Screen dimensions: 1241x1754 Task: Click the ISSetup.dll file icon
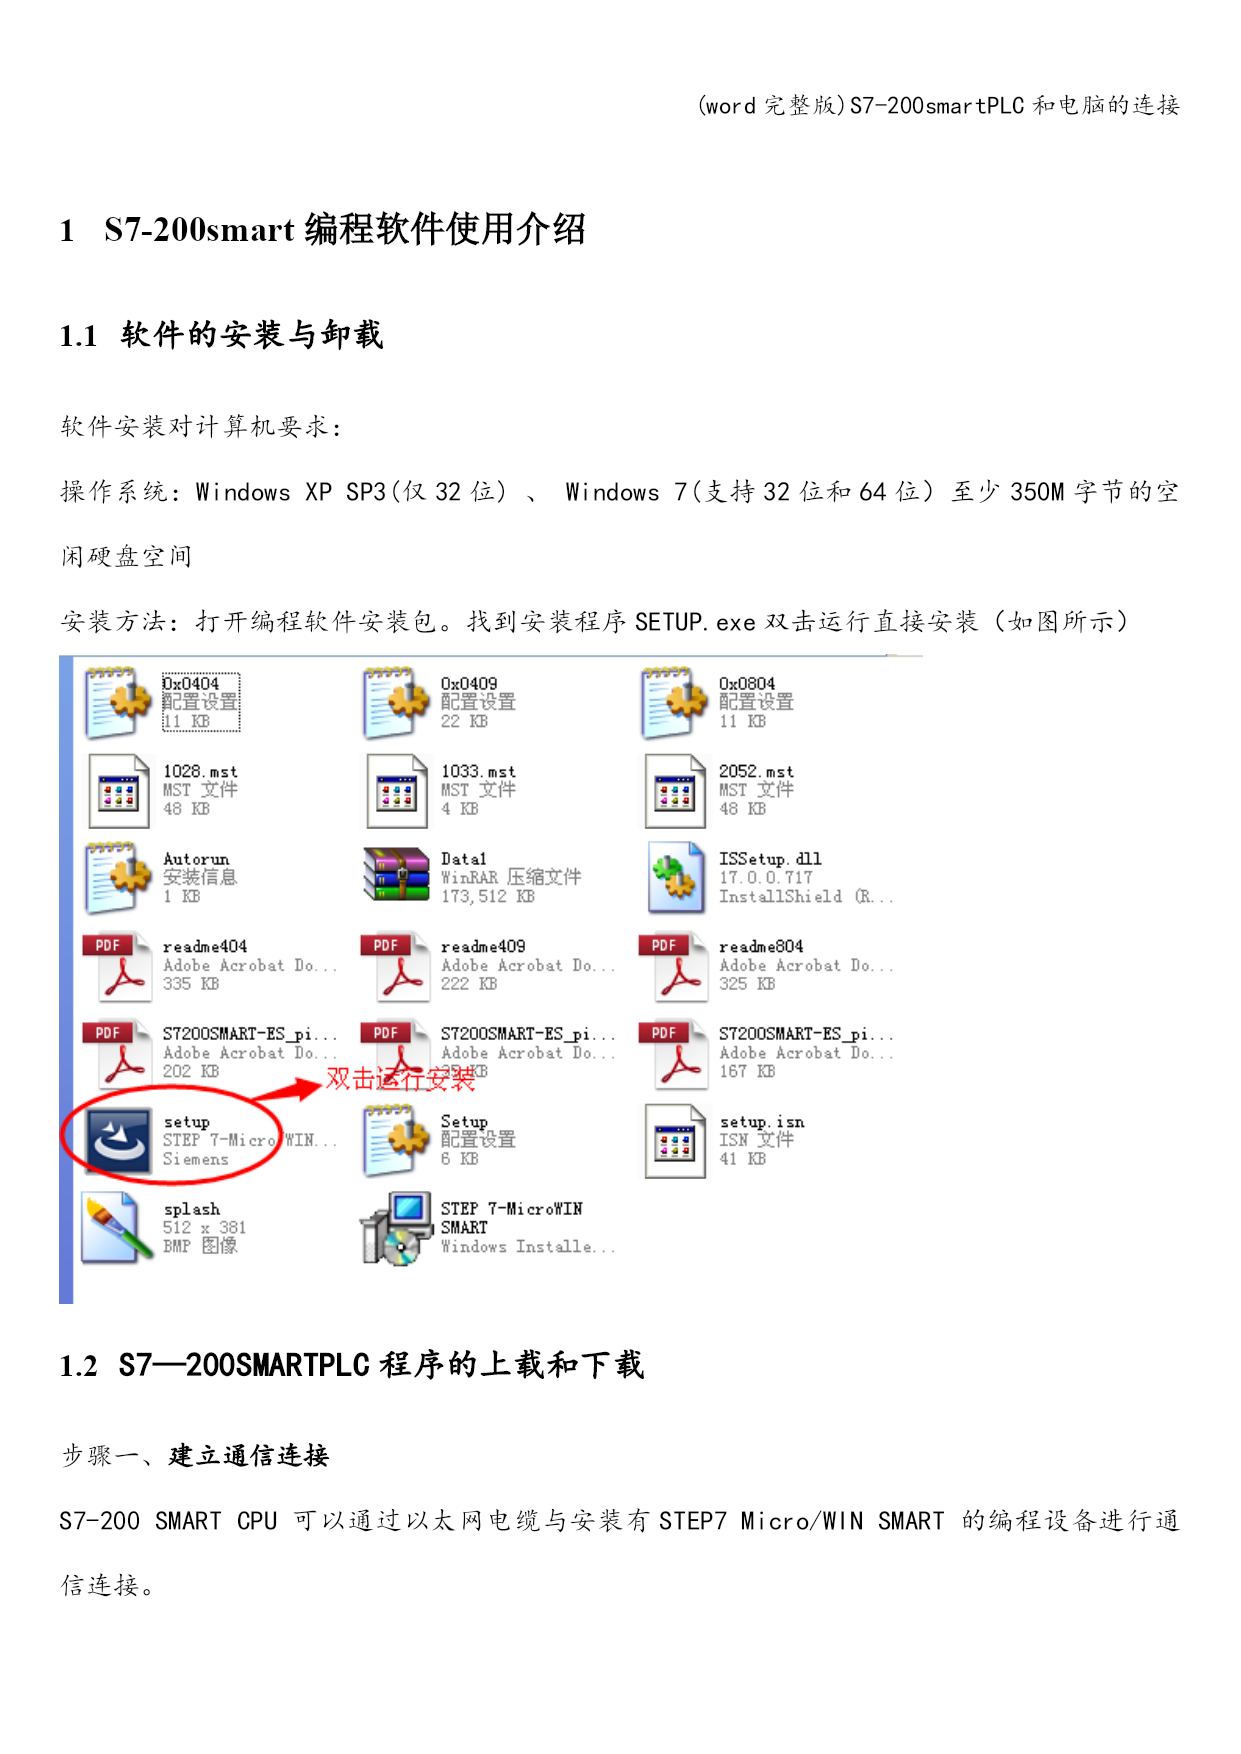pyautogui.click(x=675, y=877)
